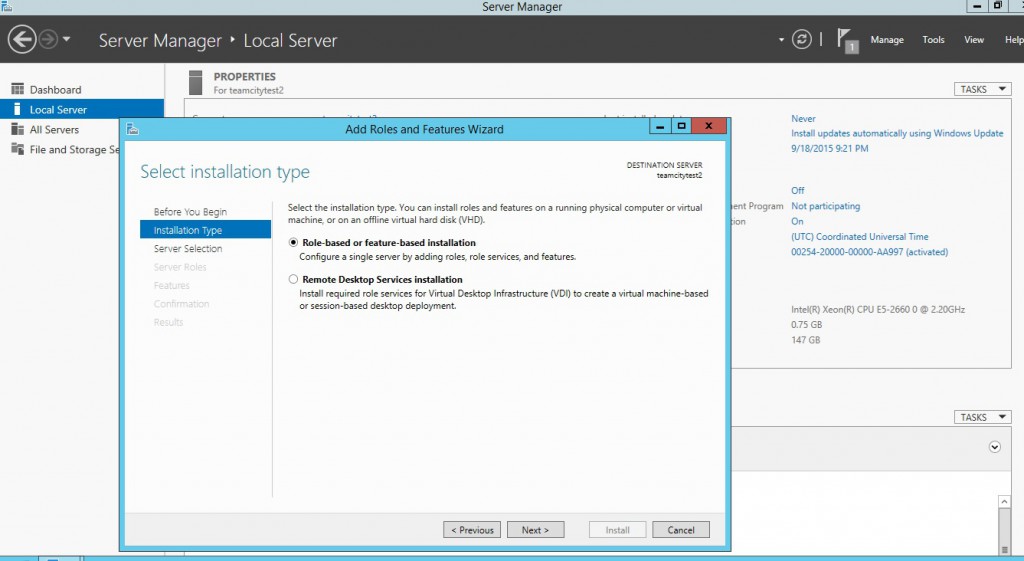This screenshot has height=561, width=1024.
Task: Click the File and Storage icon in sidebar
Action: (x=18, y=149)
